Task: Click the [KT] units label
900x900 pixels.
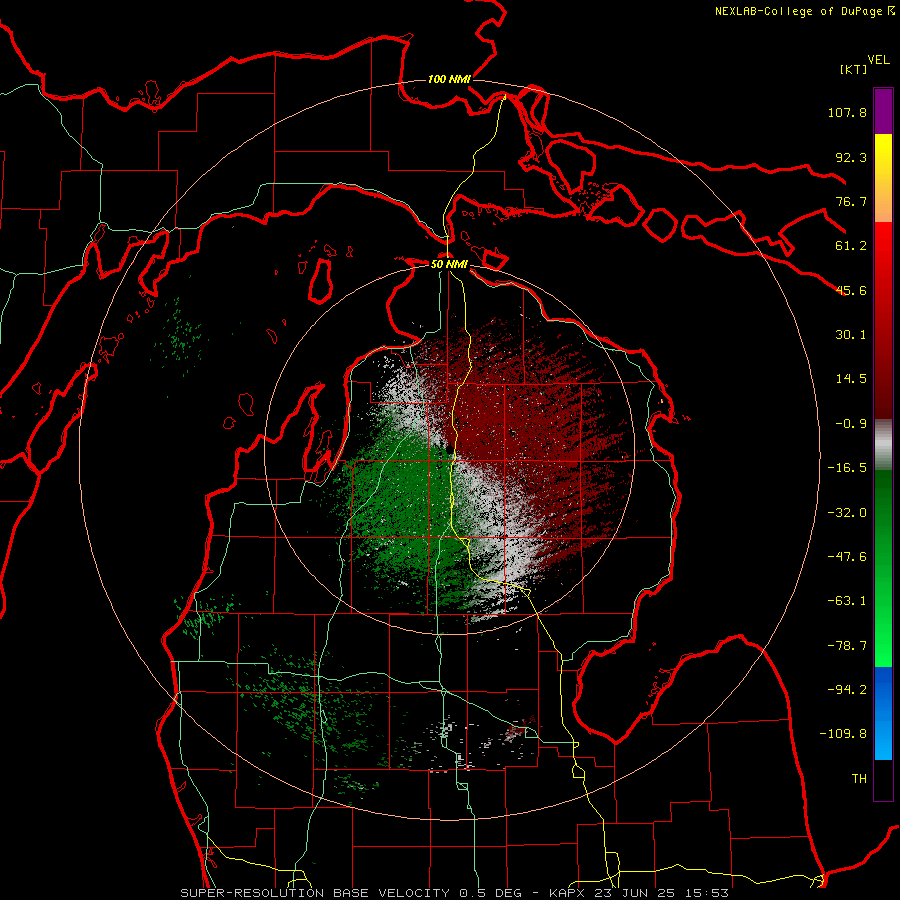Action: tap(853, 69)
